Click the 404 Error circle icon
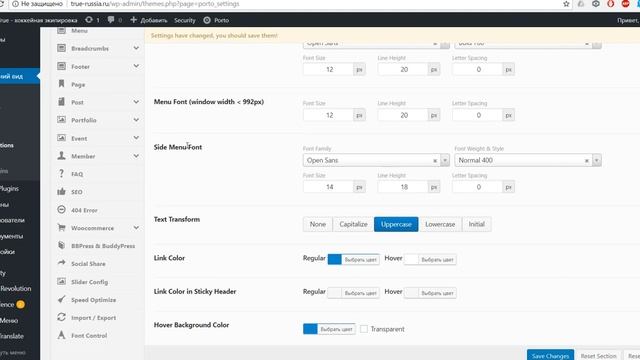The width and height of the screenshot is (640, 360). [x=61, y=210]
